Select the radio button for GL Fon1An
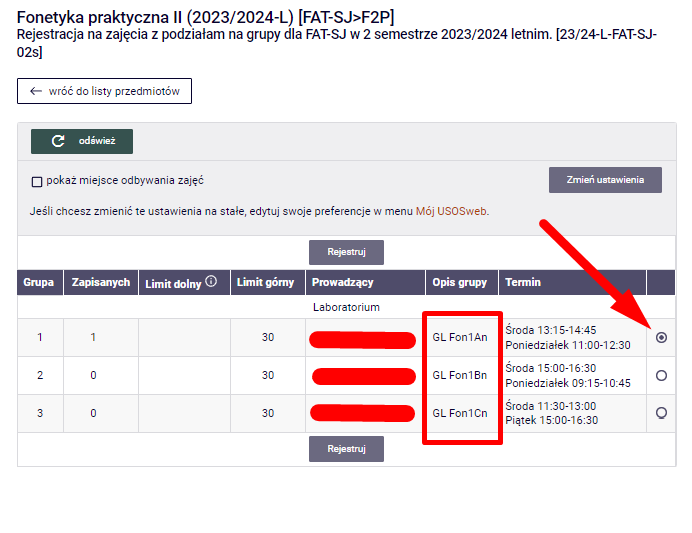 [x=661, y=338]
